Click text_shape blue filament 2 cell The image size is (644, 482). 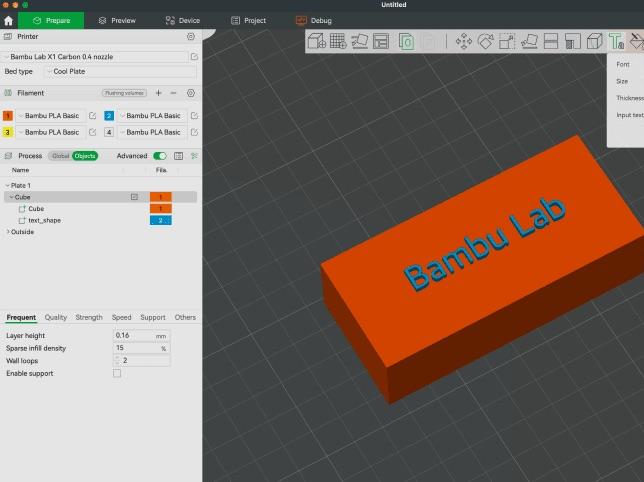coord(161,220)
